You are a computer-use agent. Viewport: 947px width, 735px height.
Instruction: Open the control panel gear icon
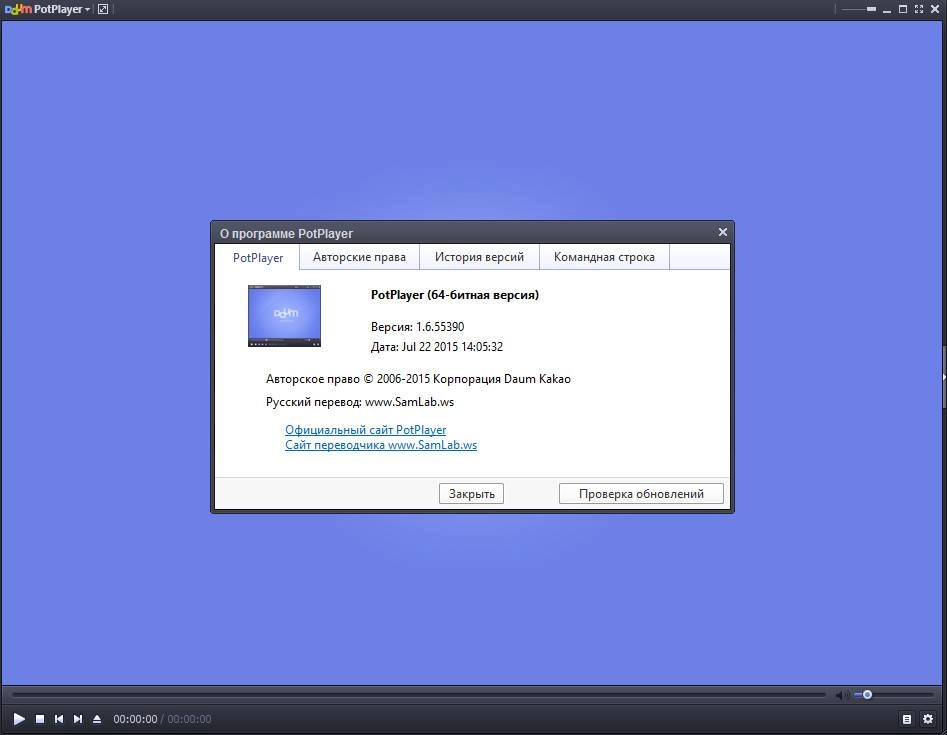(928, 719)
